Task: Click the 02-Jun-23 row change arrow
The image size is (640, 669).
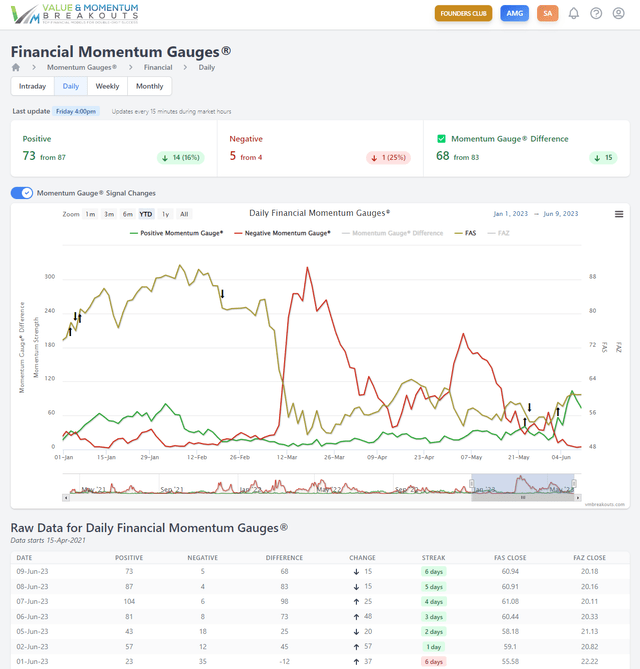Action: tap(356, 647)
